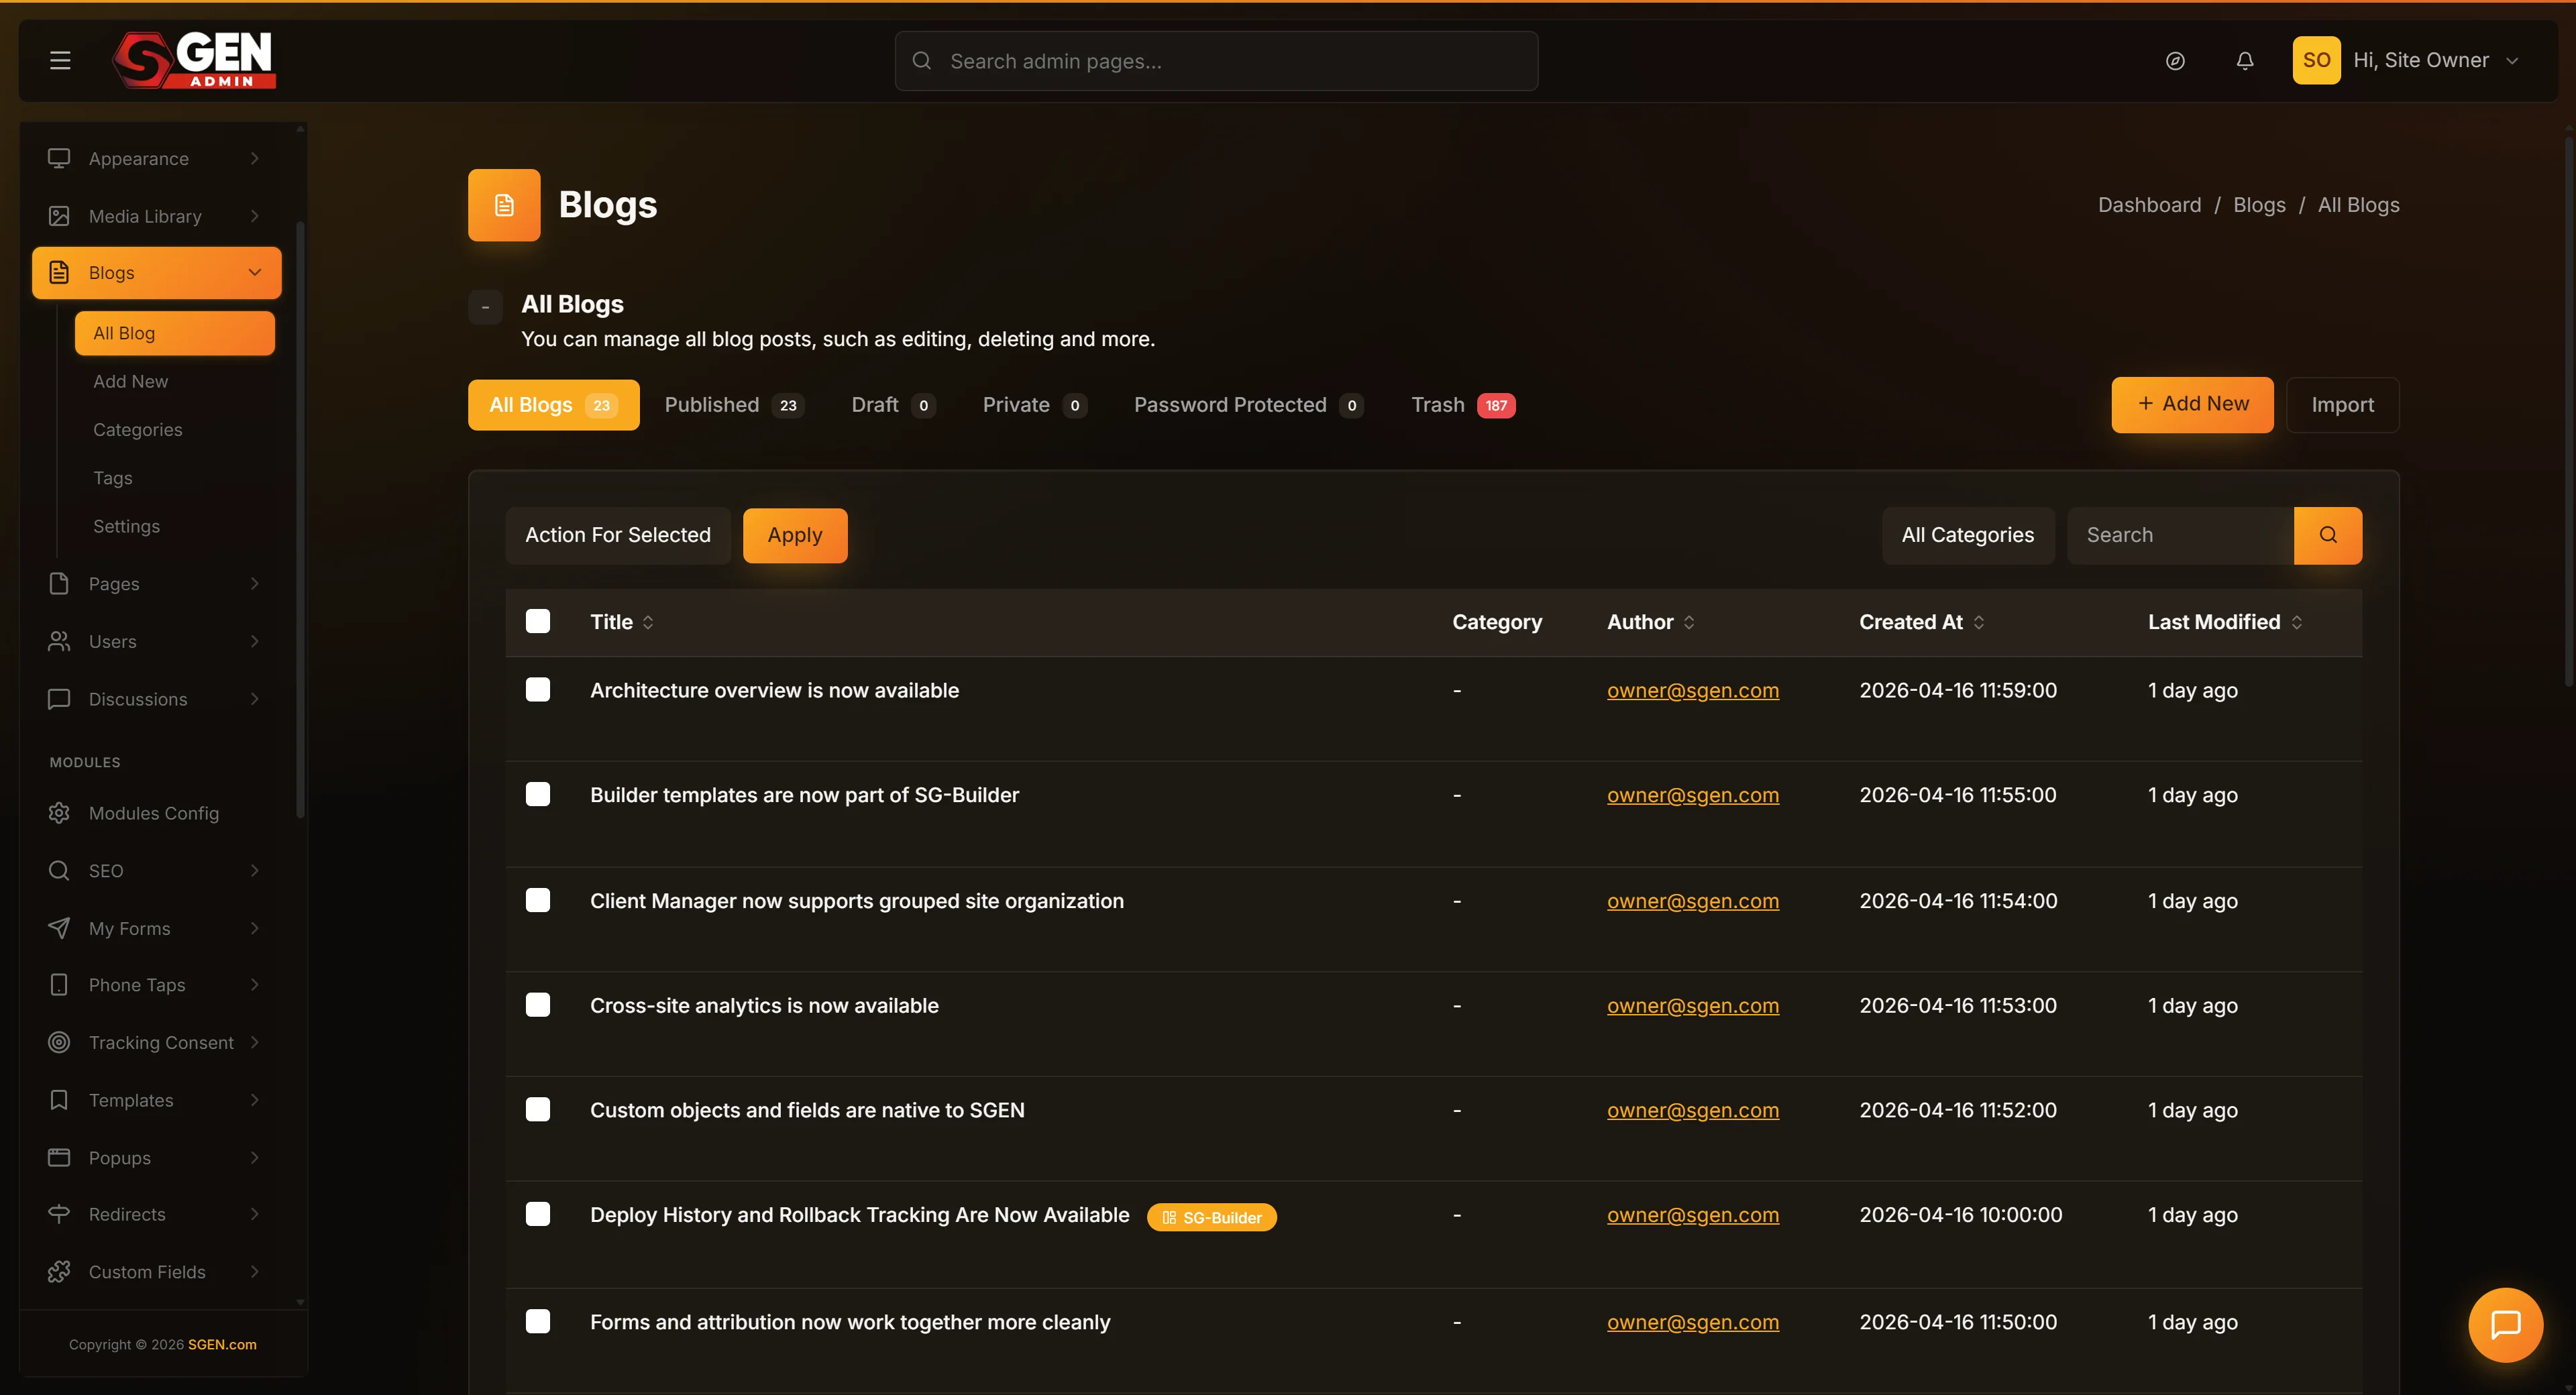Click the My Forms paper plane icon

59,928
